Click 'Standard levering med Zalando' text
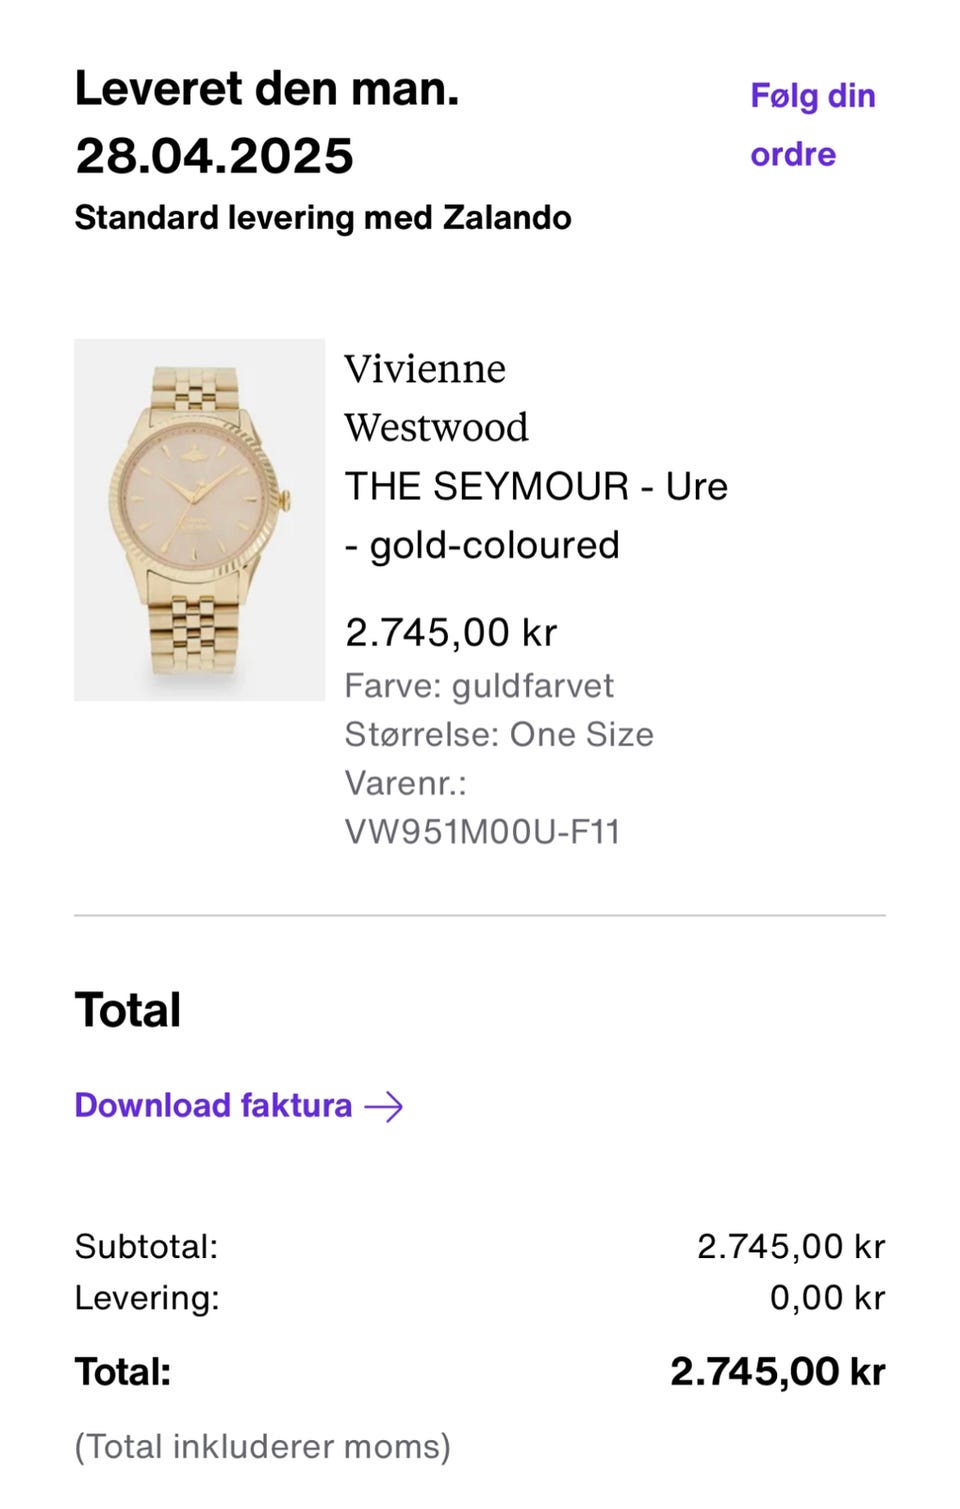960x1509 pixels. pos(323,218)
